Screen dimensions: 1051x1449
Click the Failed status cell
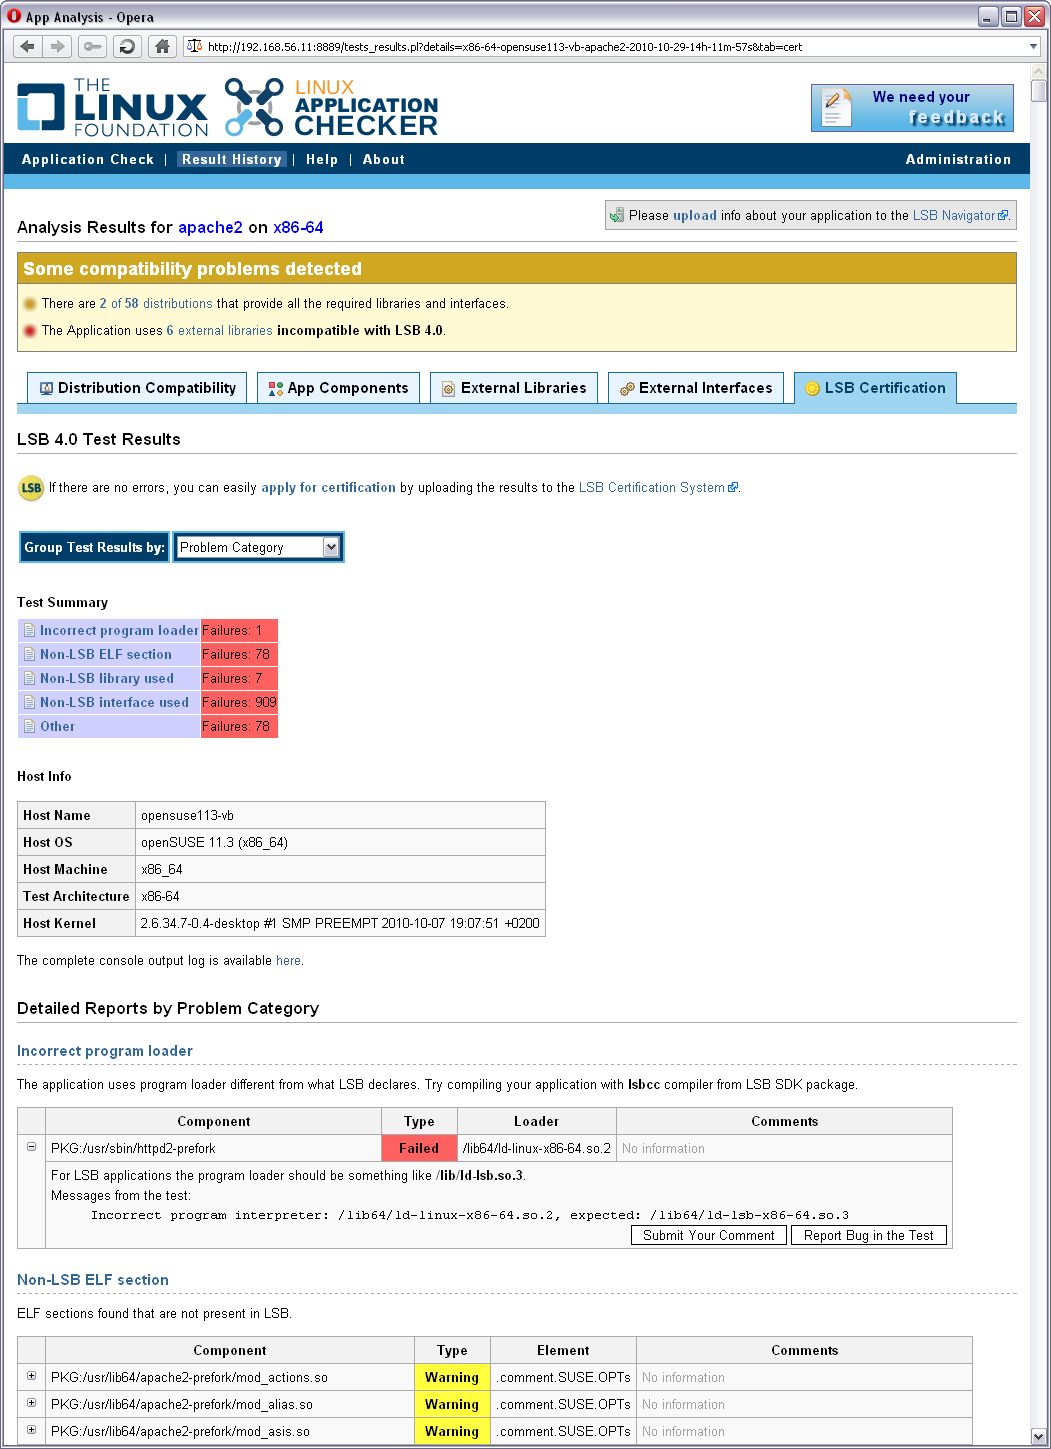coord(419,1148)
